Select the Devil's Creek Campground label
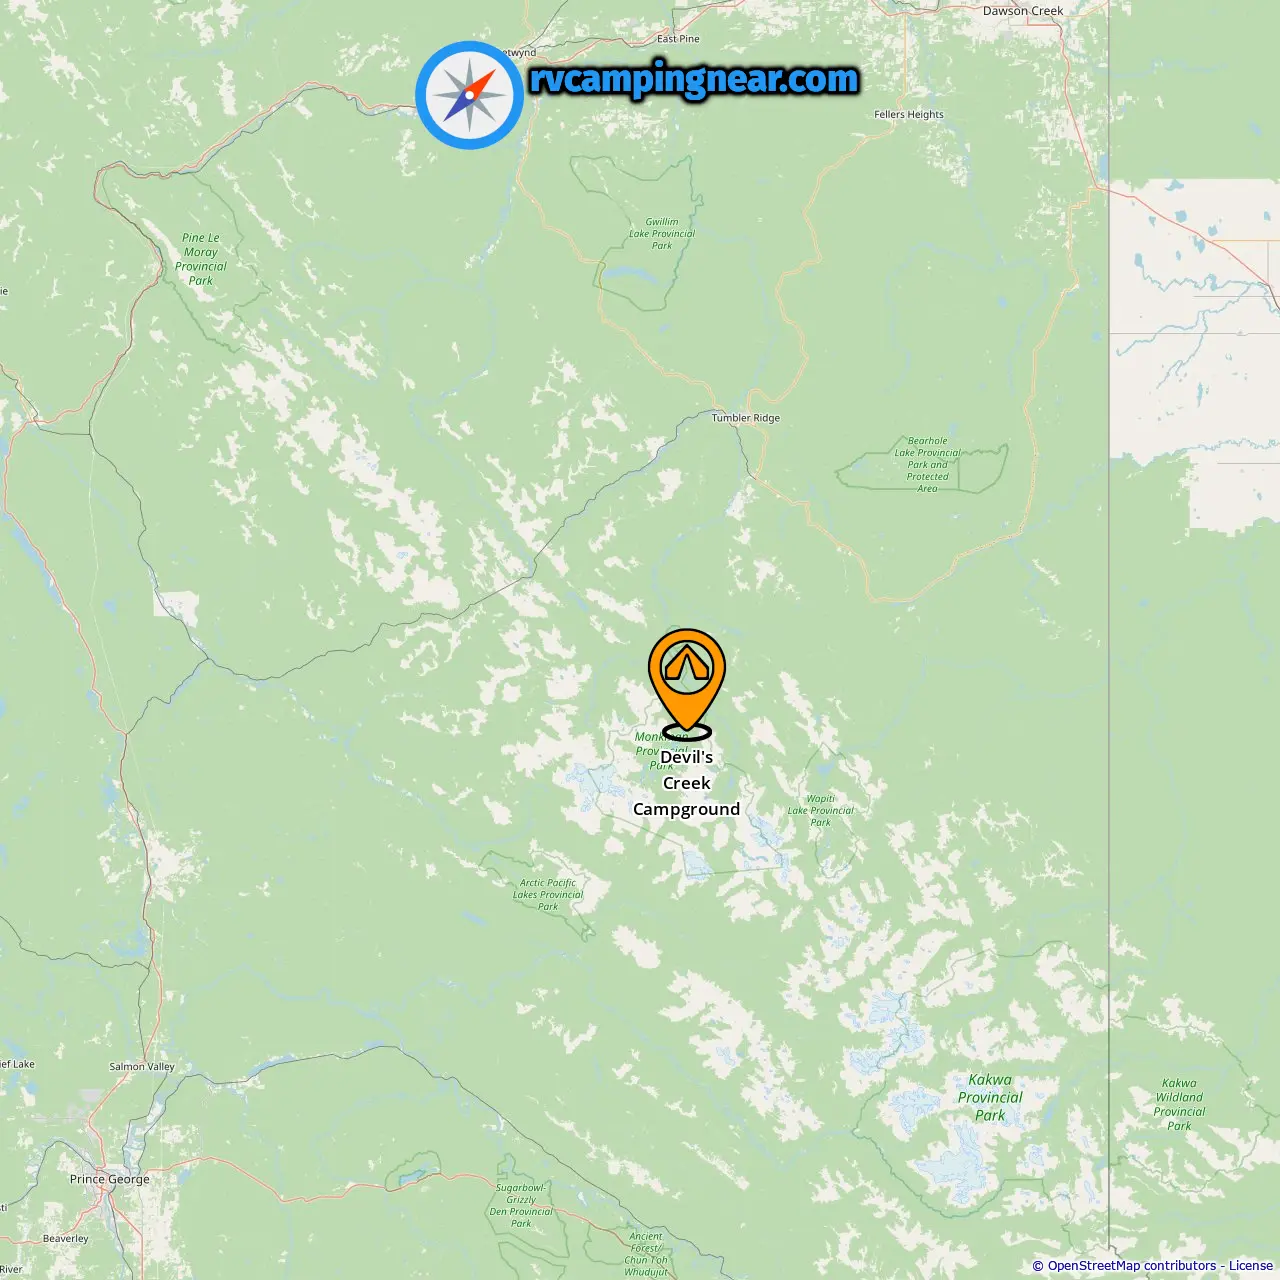Image resolution: width=1280 pixels, height=1280 pixels. [x=687, y=783]
